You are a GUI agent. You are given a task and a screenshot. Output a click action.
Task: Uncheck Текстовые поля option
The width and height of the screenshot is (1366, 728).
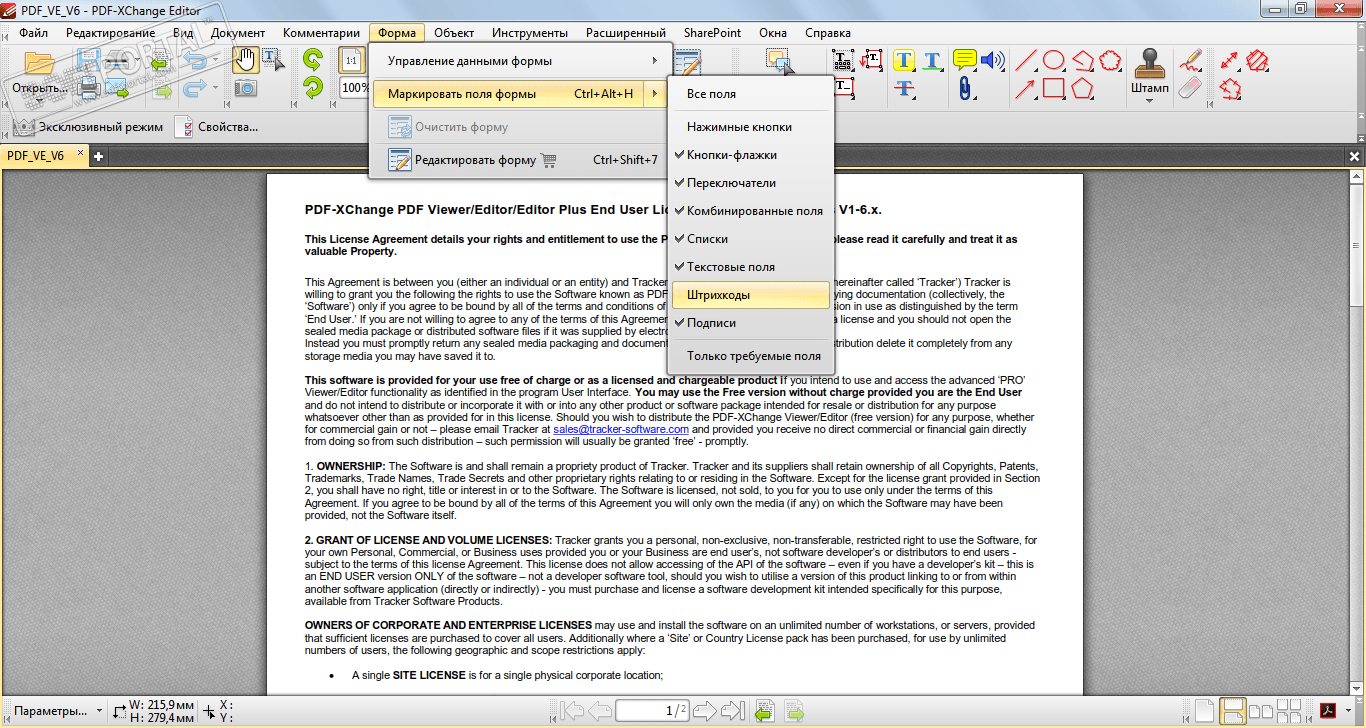750,267
